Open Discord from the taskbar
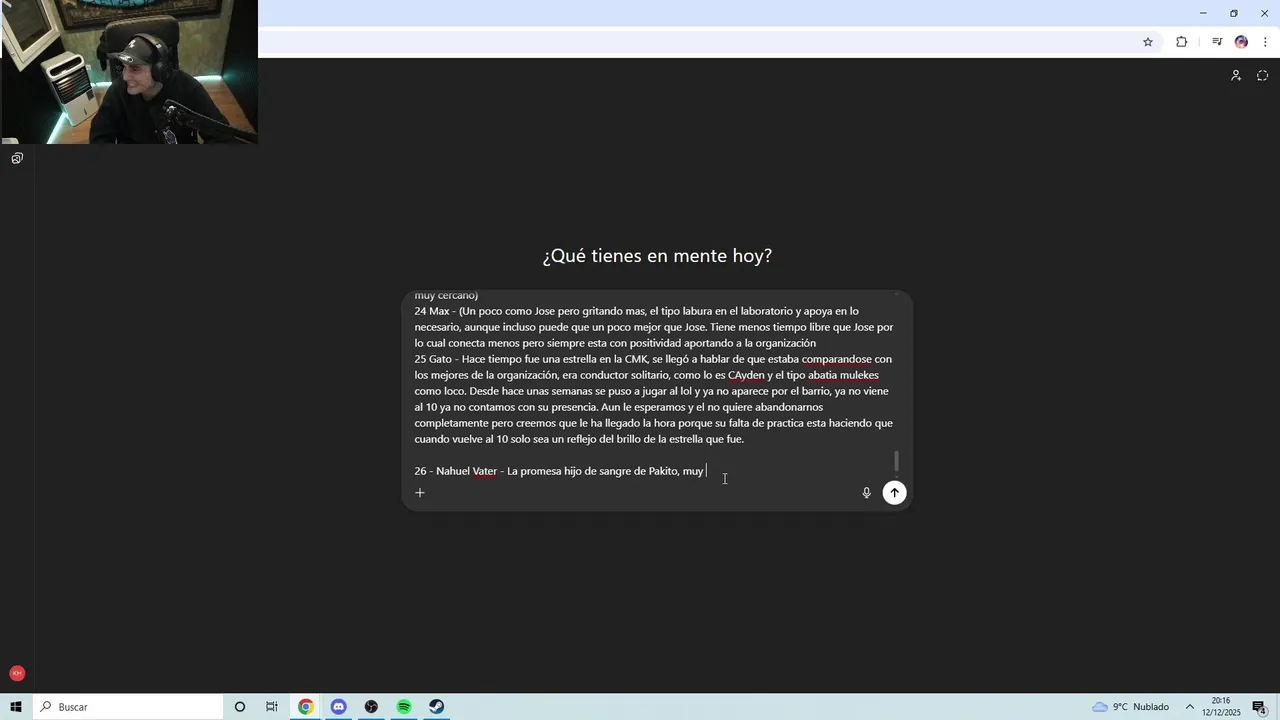The width and height of the screenshot is (1280, 720). pyautogui.click(x=339, y=707)
